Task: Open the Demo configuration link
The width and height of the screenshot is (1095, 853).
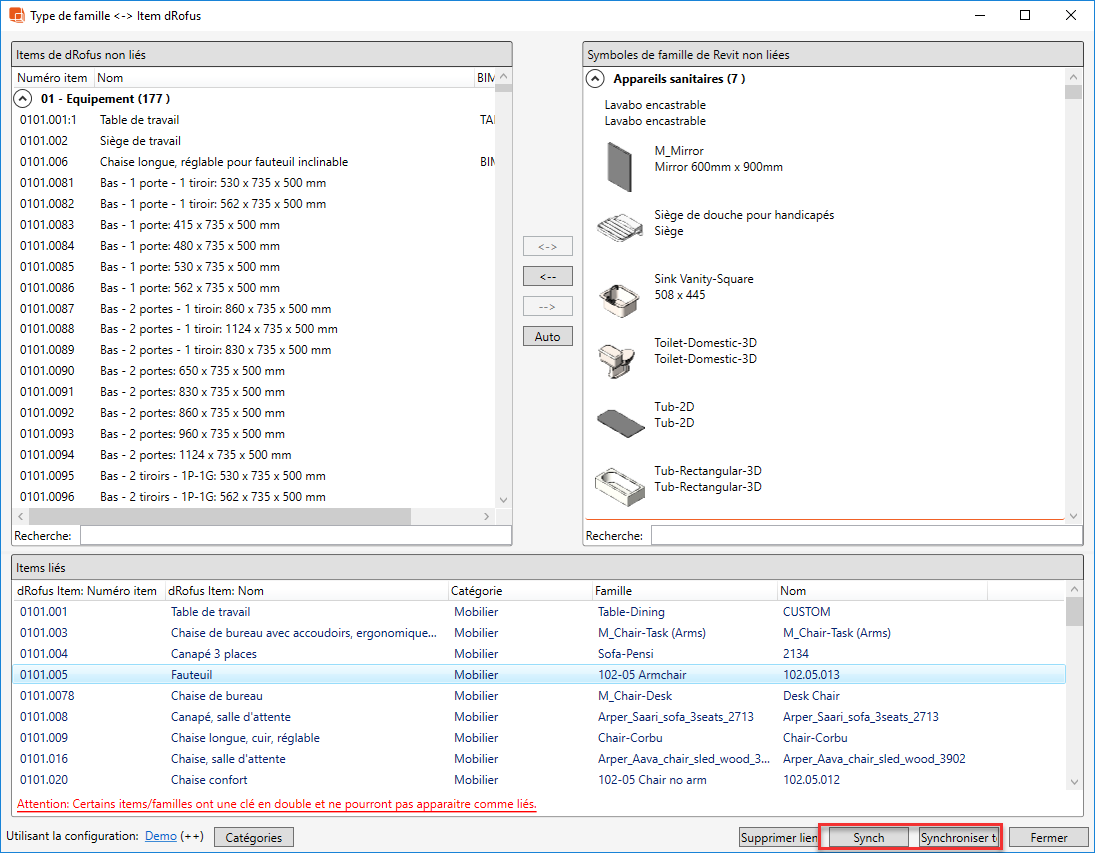Action: (x=160, y=836)
